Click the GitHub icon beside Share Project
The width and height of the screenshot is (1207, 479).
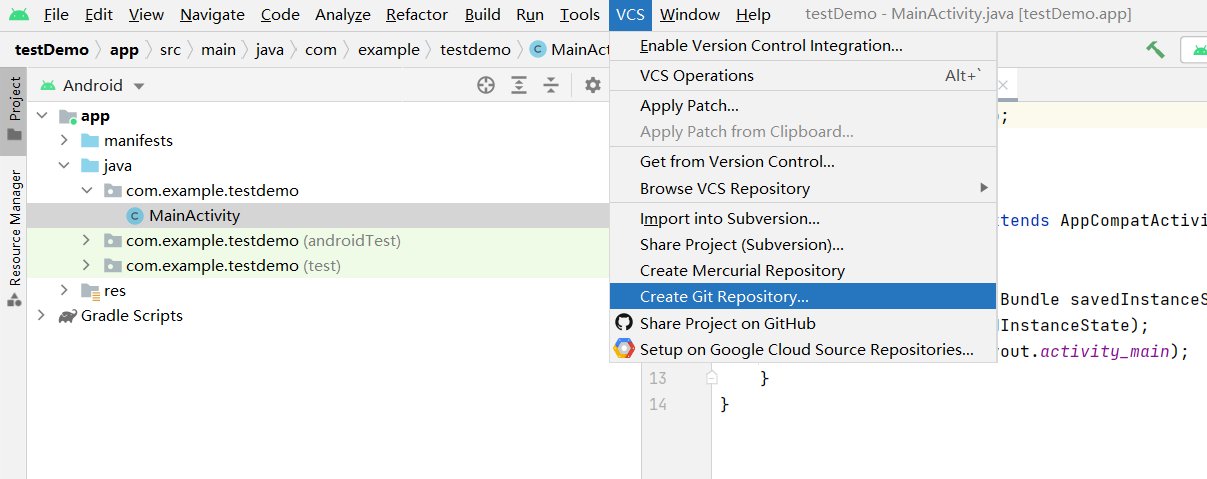coord(624,323)
